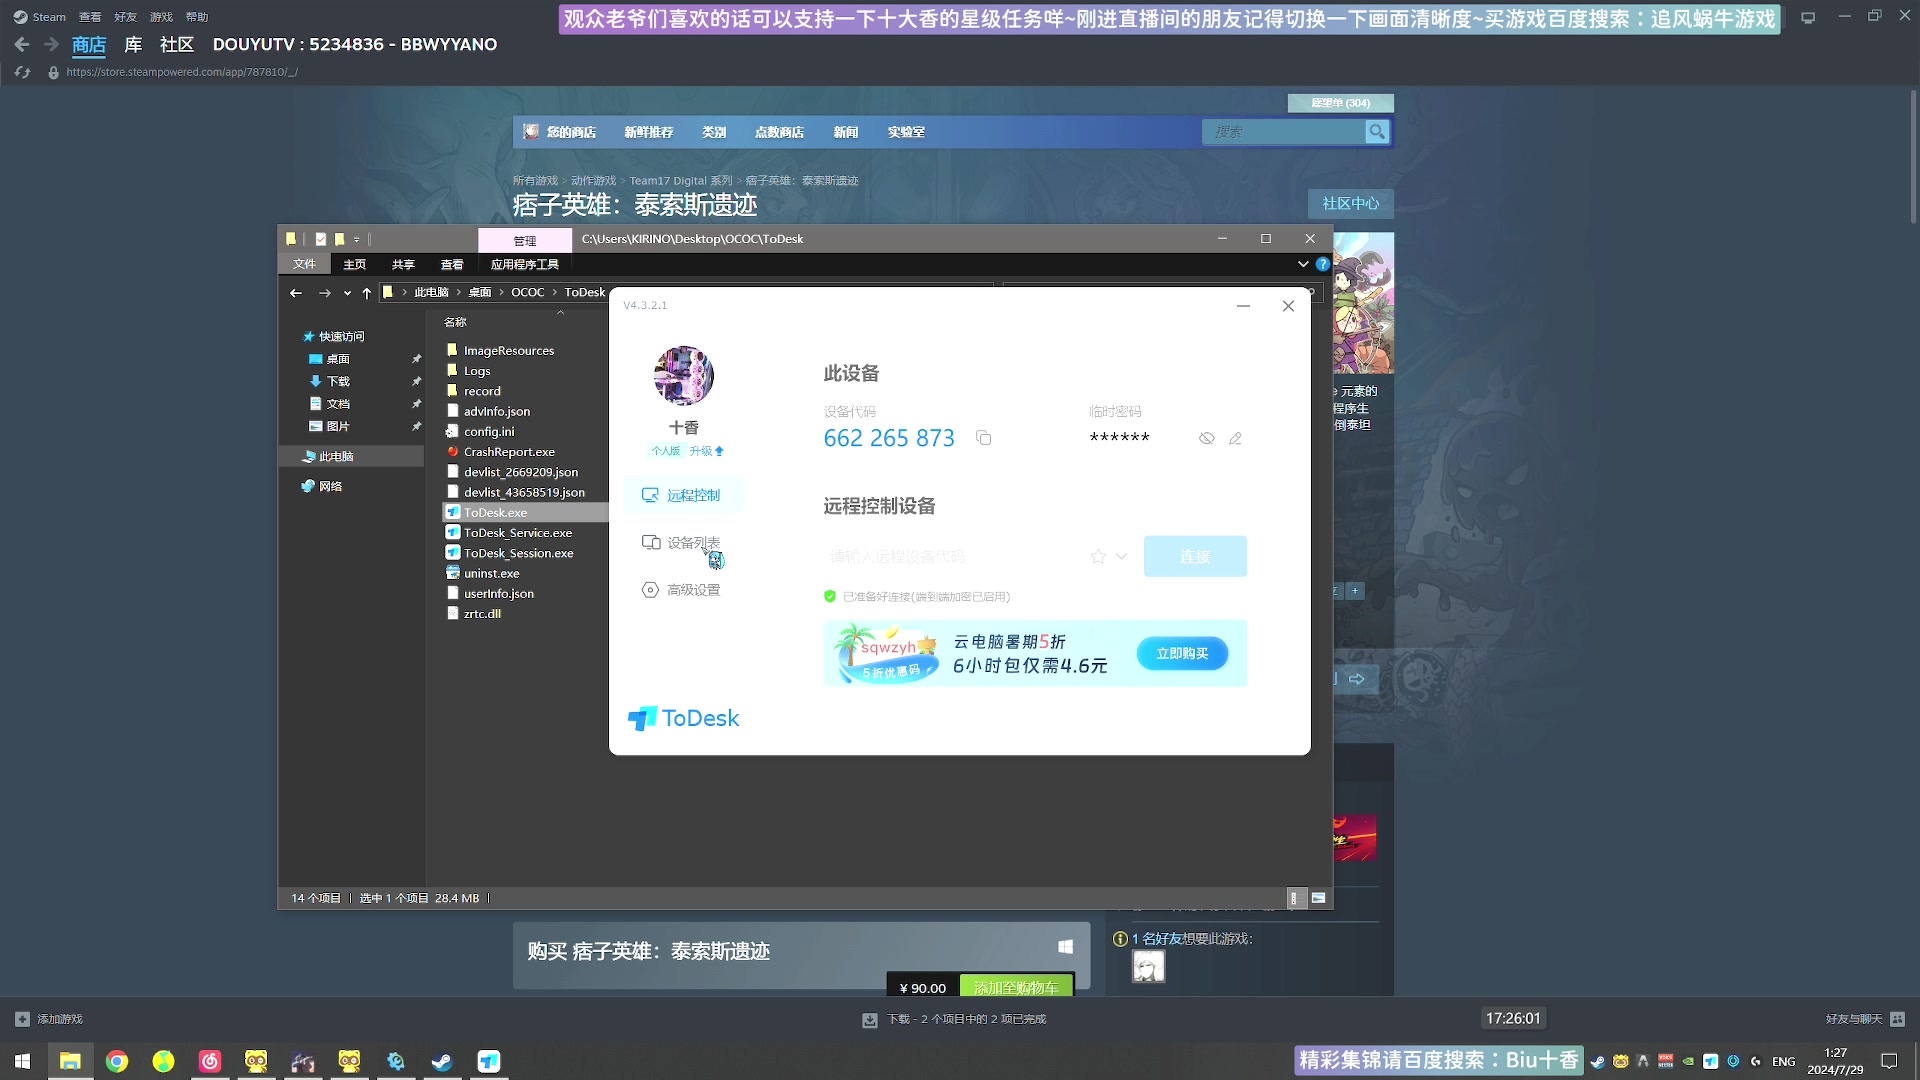Open the 文件 tab in Explorer ribbon
Viewport: 1920px width, 1080px height.
click(x=304, y=264)
